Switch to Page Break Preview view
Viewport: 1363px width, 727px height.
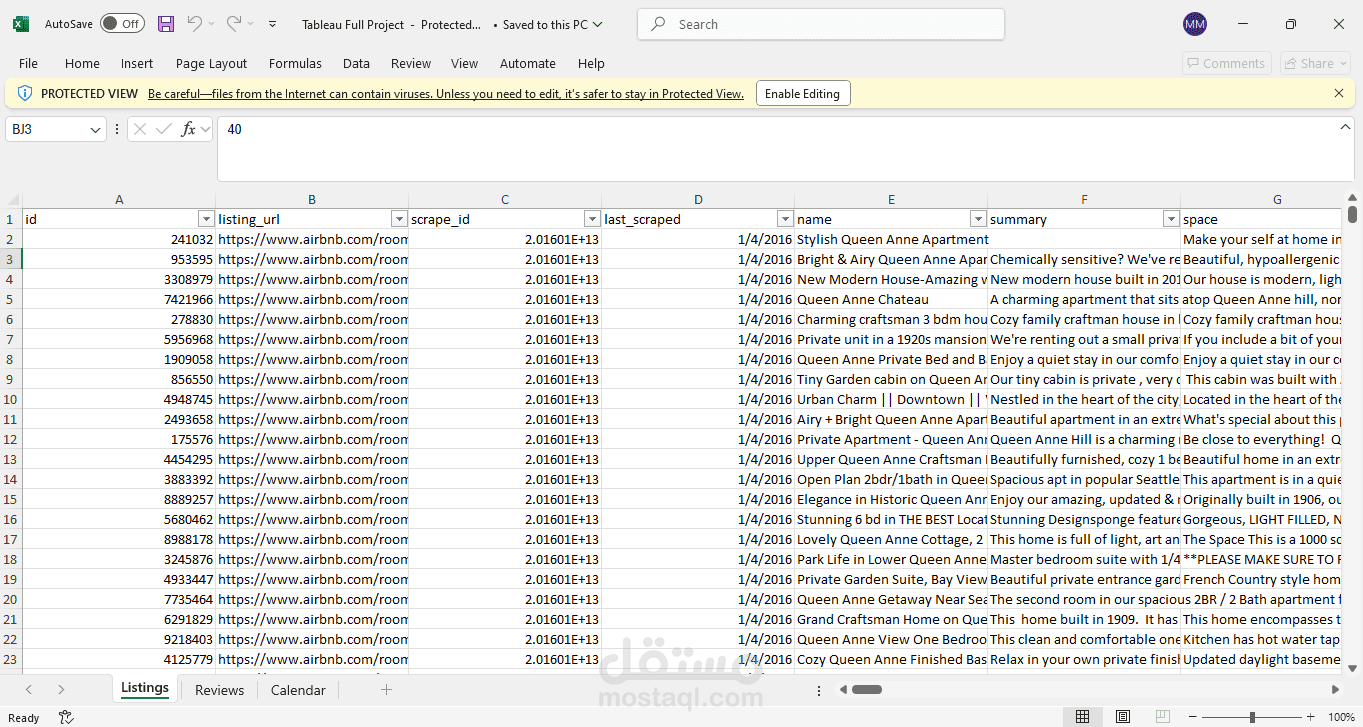(x=1162, y=717)
